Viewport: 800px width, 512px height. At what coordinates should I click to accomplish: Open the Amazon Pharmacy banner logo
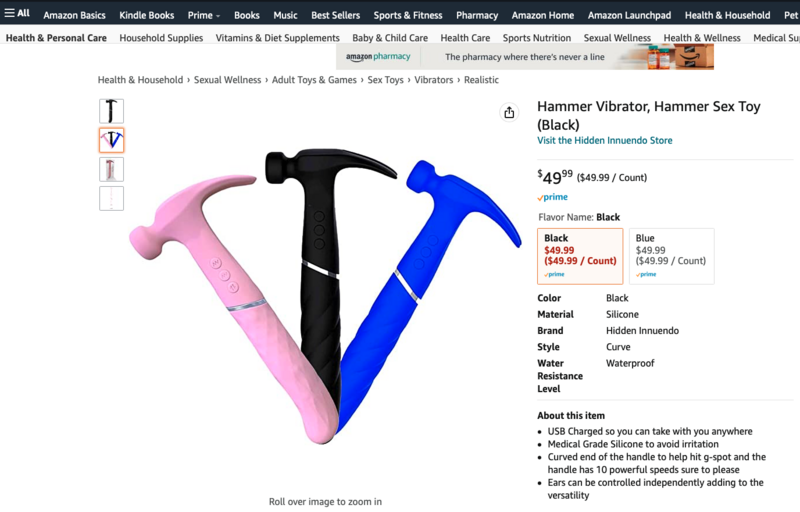click(378, 57)
